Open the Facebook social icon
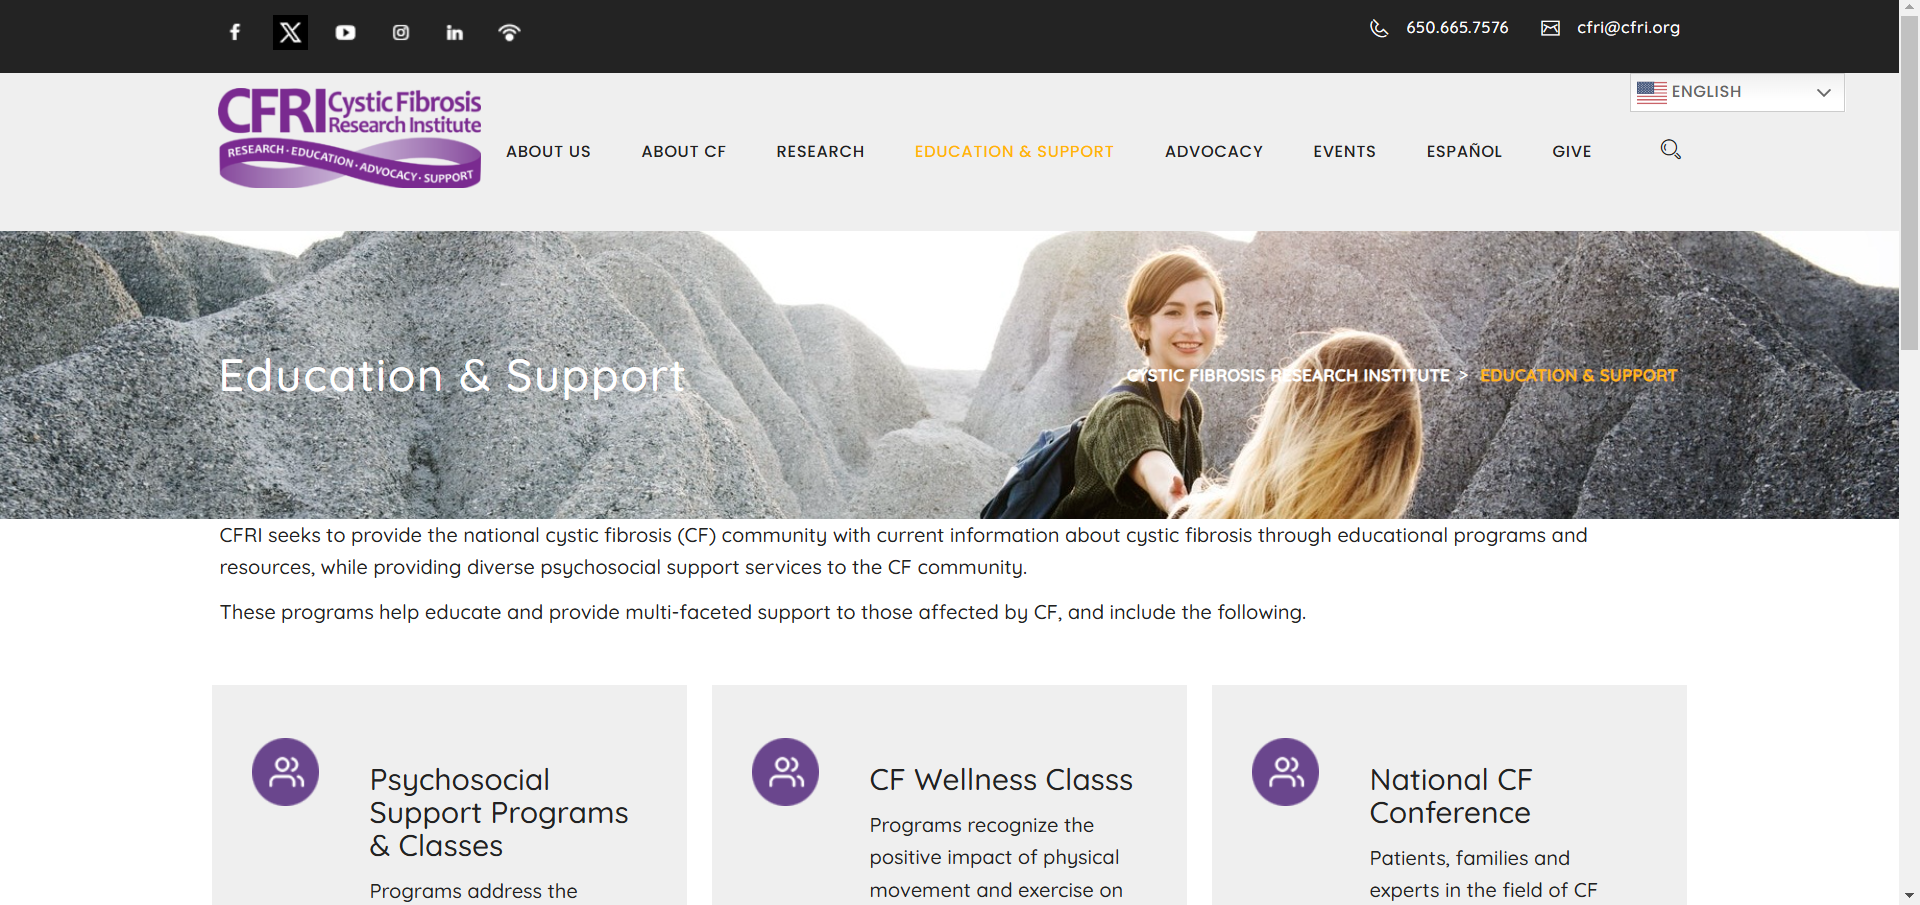 pos(235,32)
